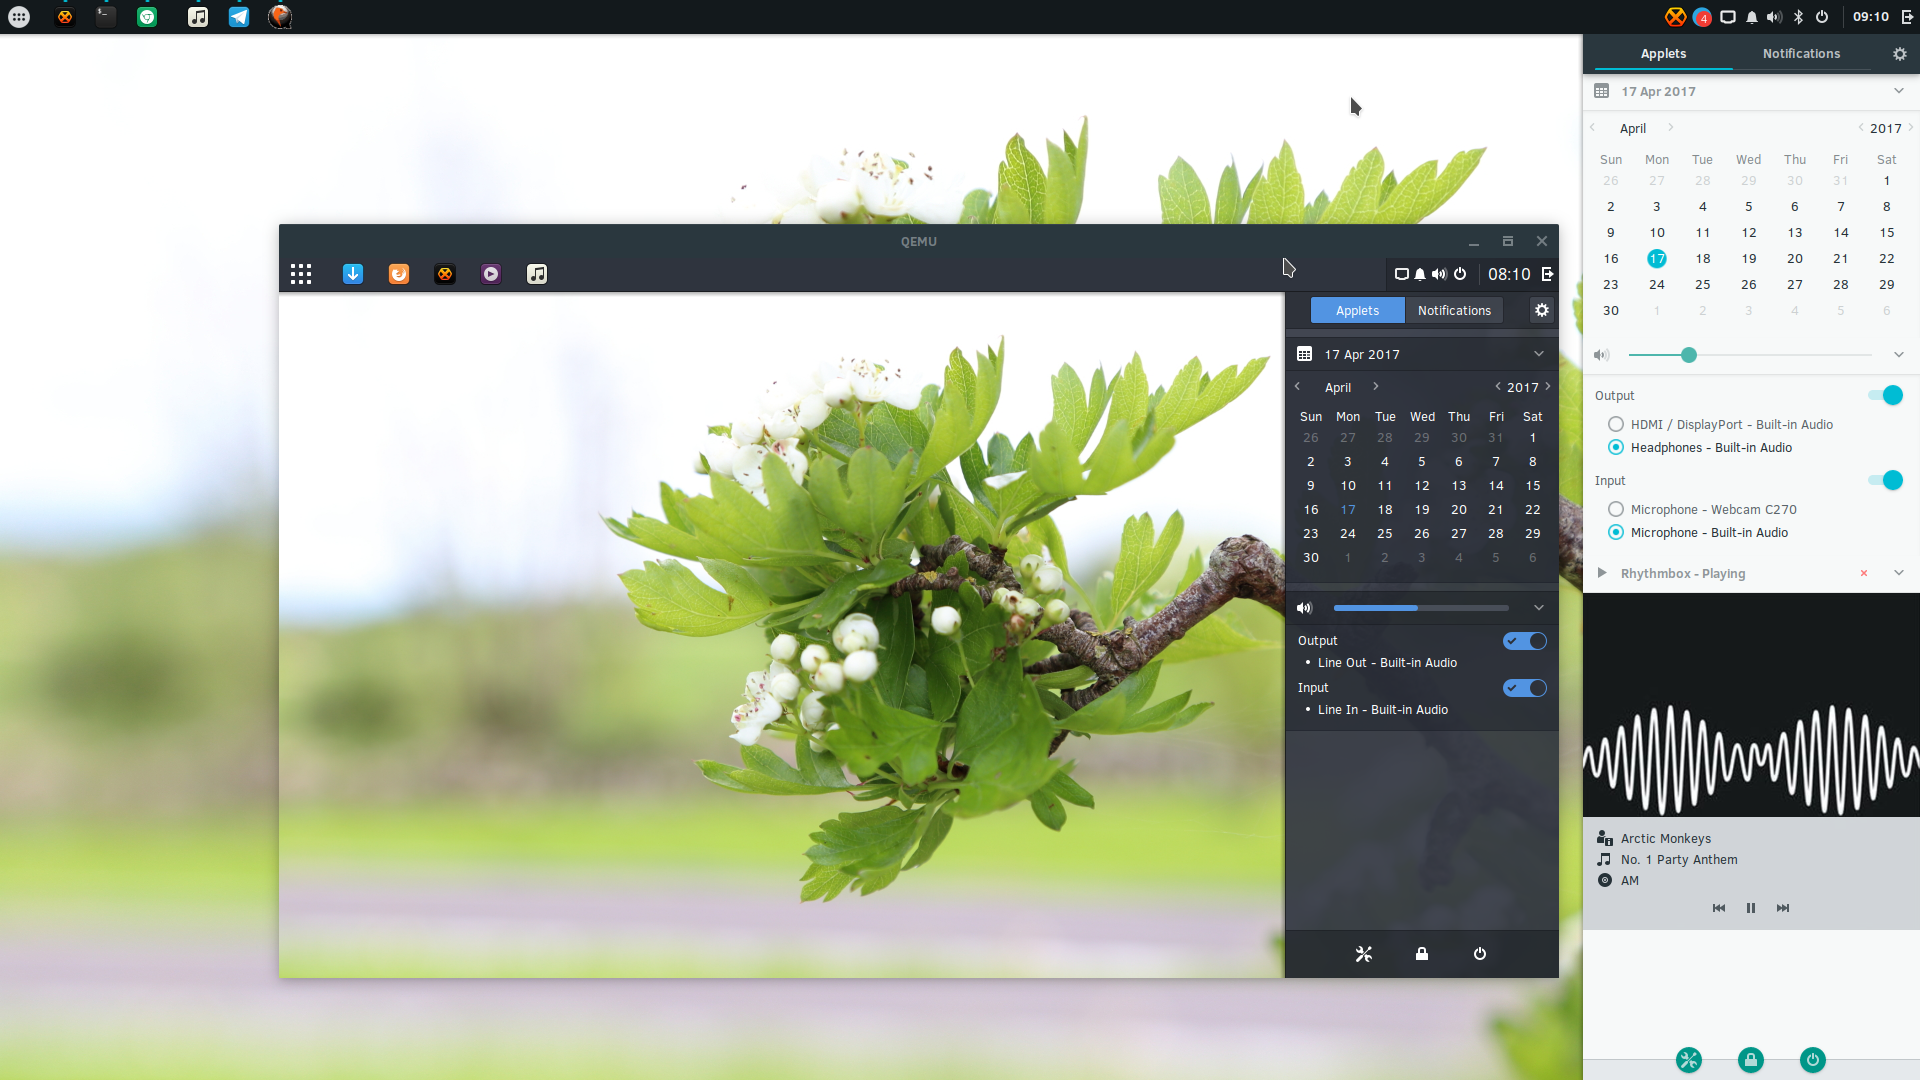Go to next month in host calendar
Image resolution: width=1920 pixels, height=1080 pixels.
(x=1670, y=128)
